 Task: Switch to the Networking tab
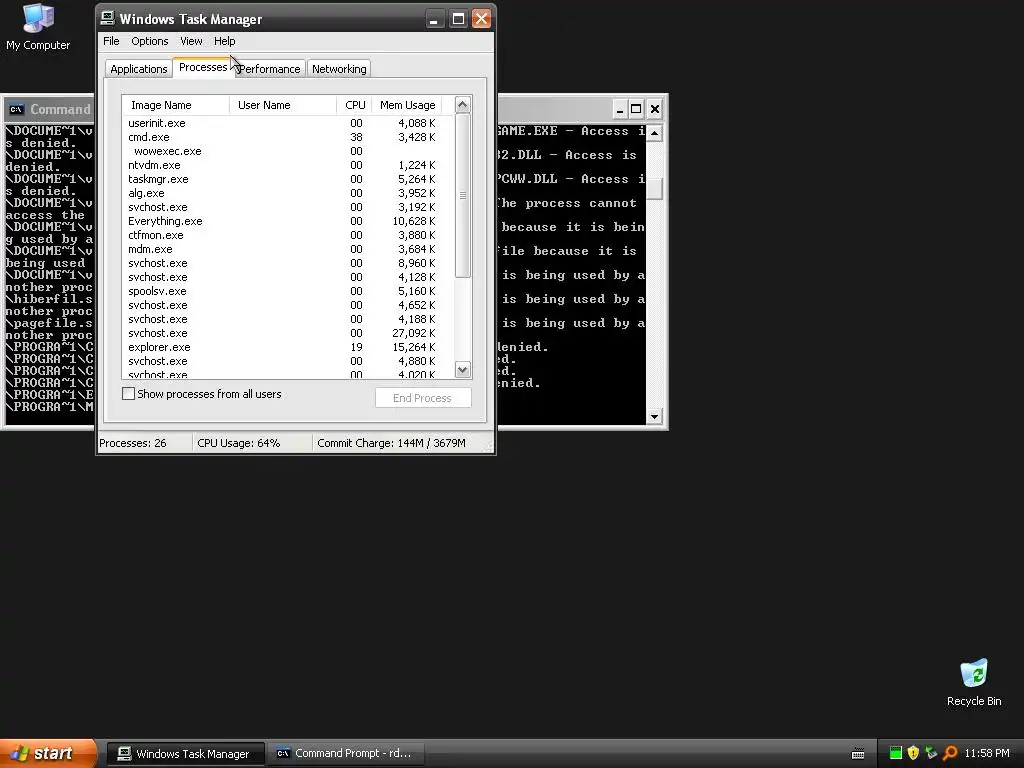point(339,69)
